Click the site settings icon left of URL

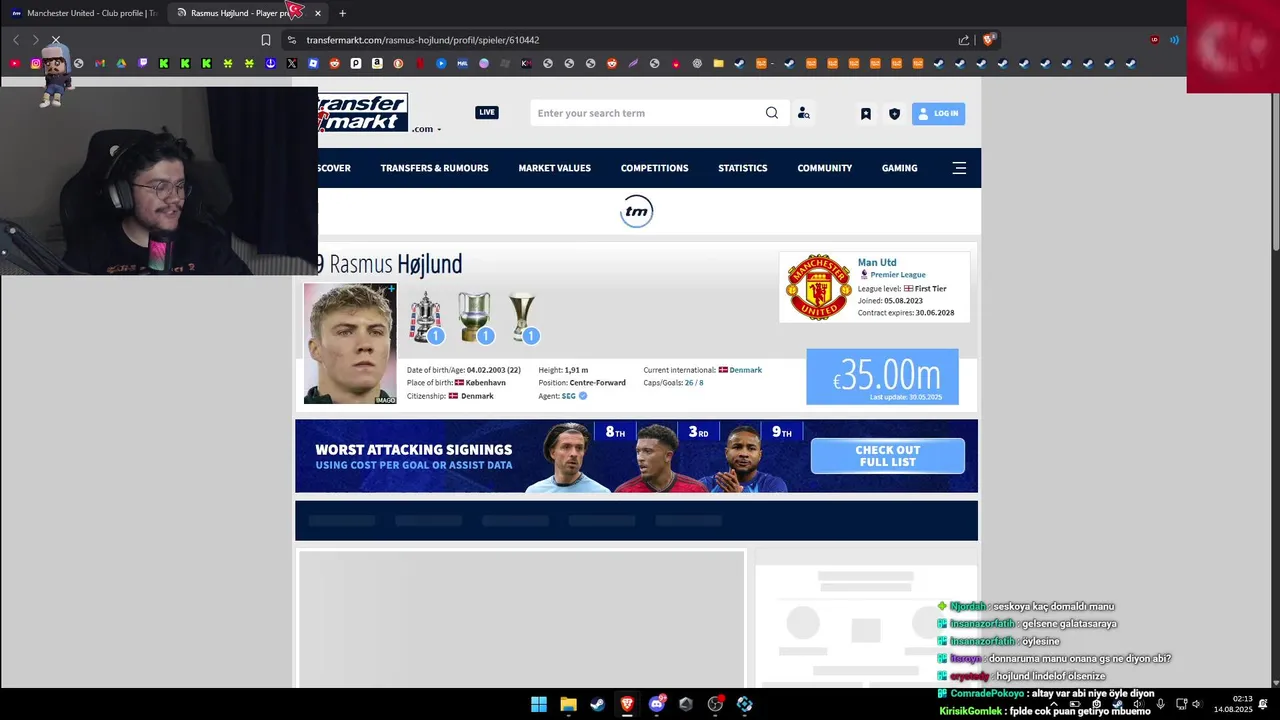[291, 40]
